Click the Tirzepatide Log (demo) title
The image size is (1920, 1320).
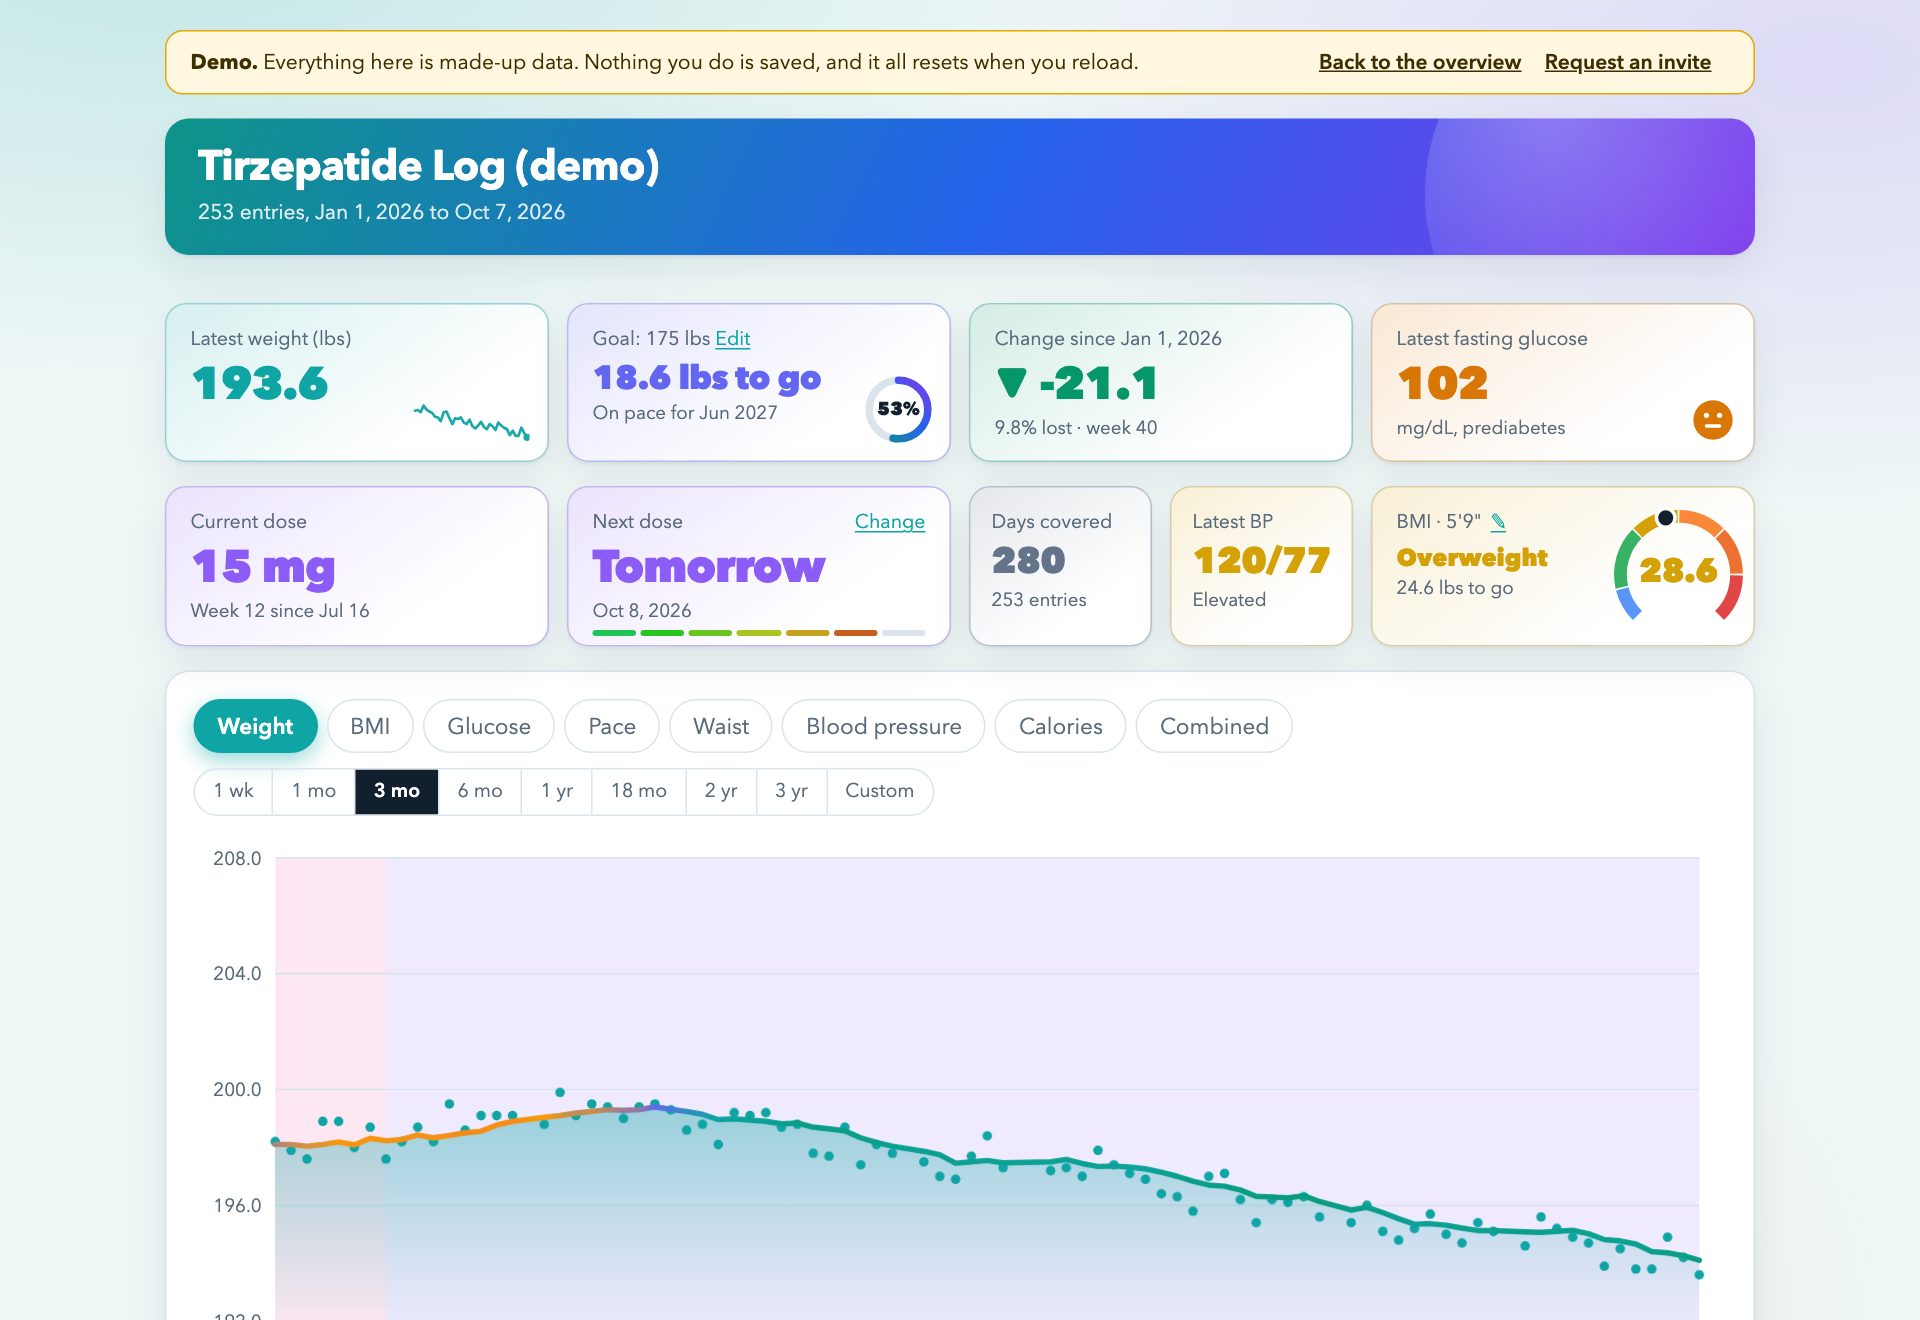point(428,166)
